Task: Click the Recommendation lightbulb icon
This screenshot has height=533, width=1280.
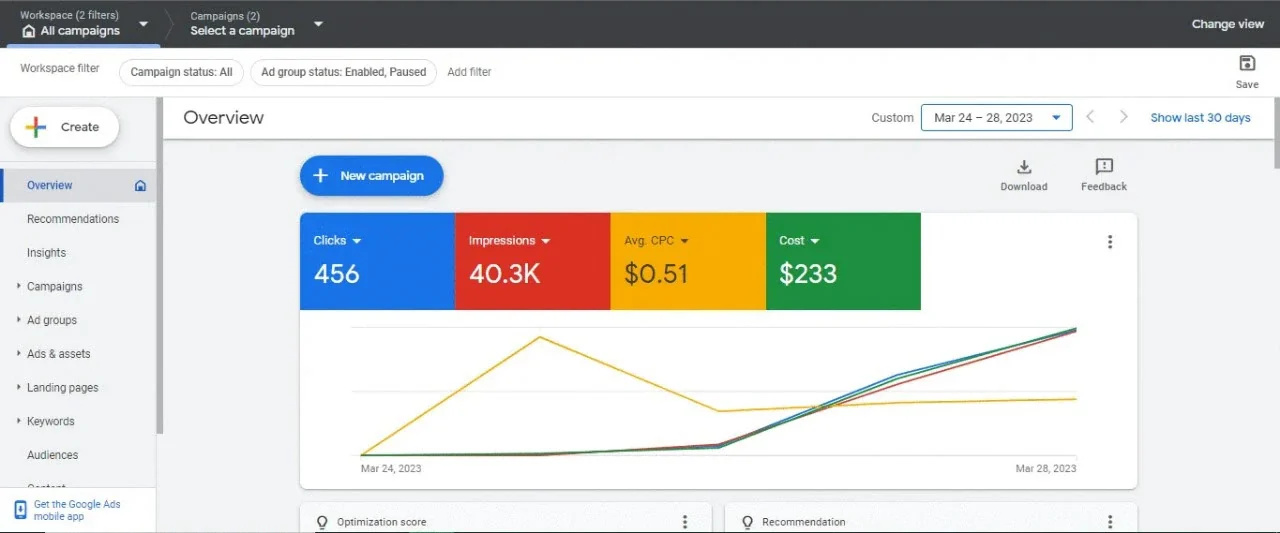Action: coord(747,522)
